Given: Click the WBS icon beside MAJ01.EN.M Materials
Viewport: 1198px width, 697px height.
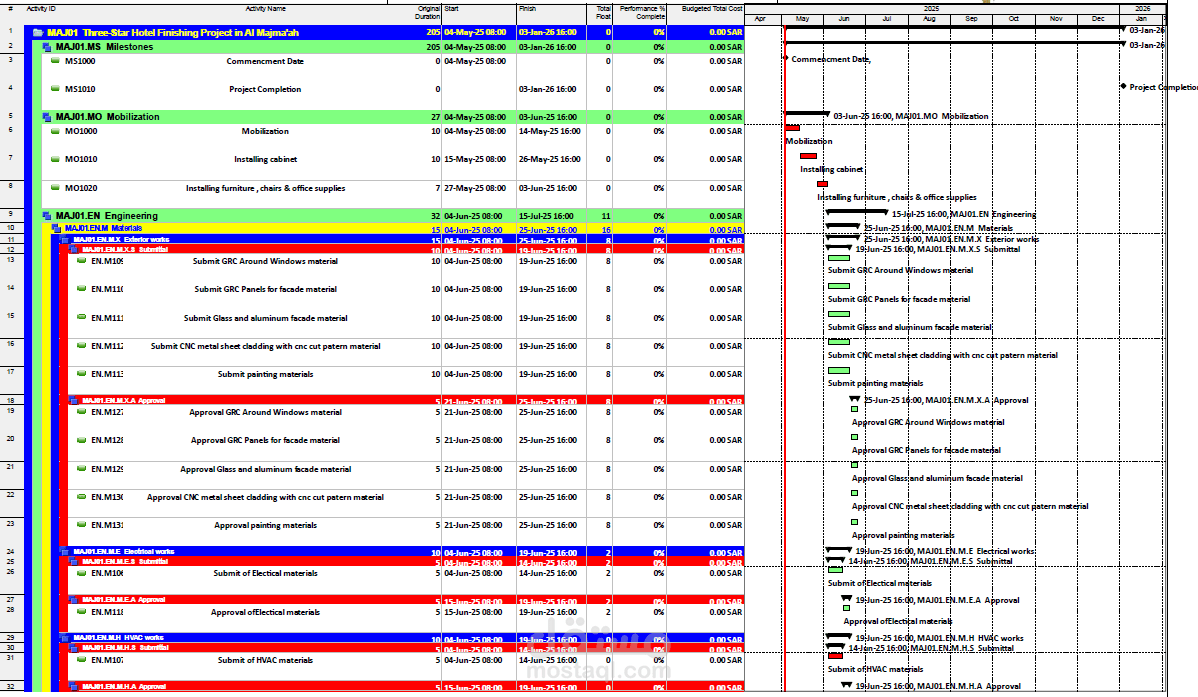Looking at the screenshot, I should tap(56, 228).
